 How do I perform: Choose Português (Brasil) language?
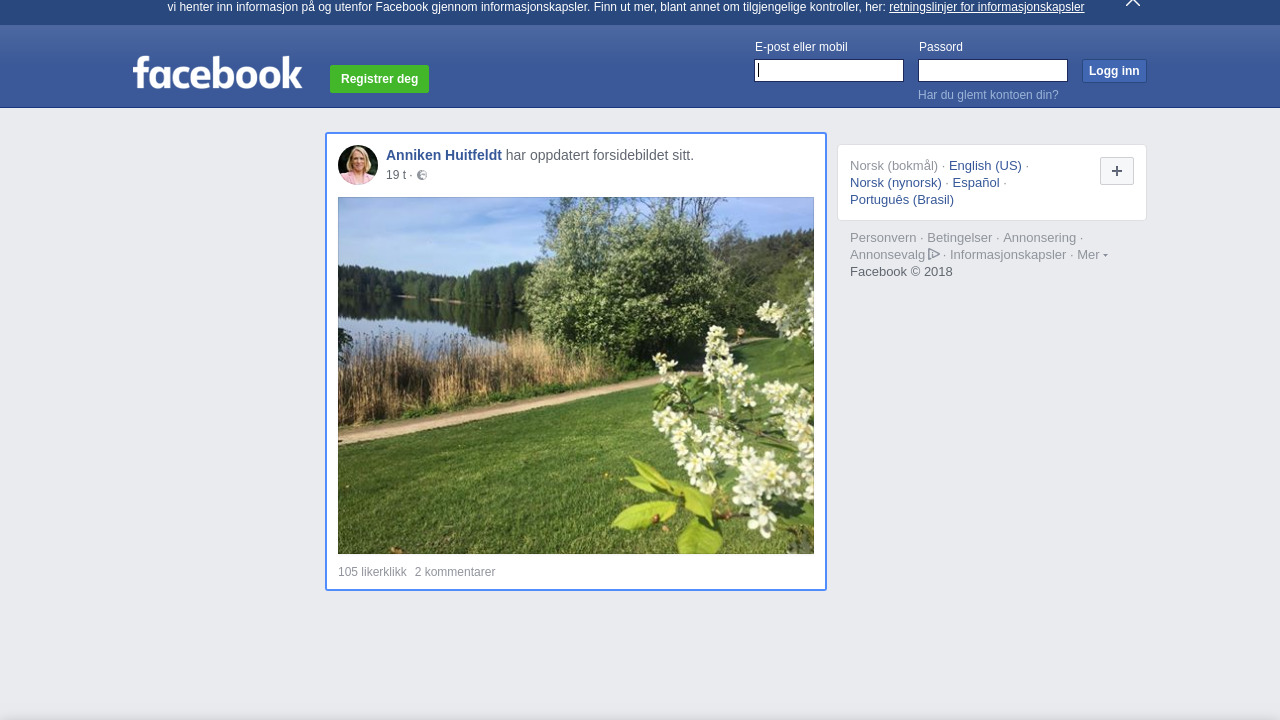tap(901, 200)
